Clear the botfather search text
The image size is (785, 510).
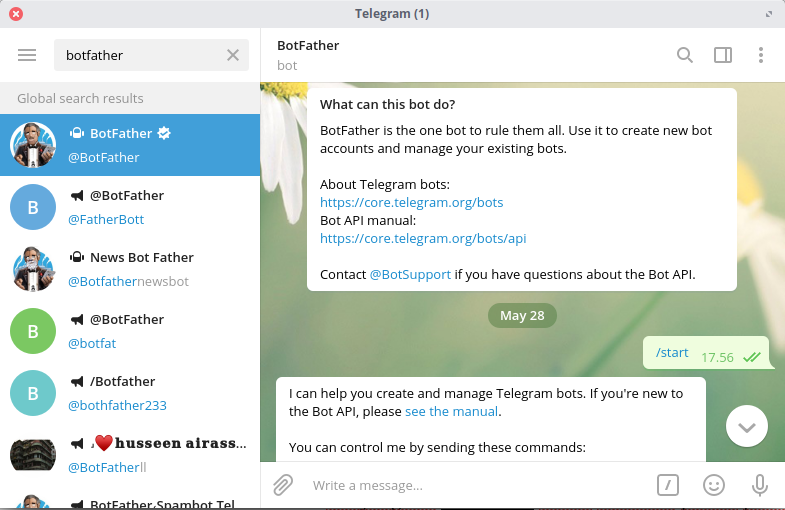[233, 55]
